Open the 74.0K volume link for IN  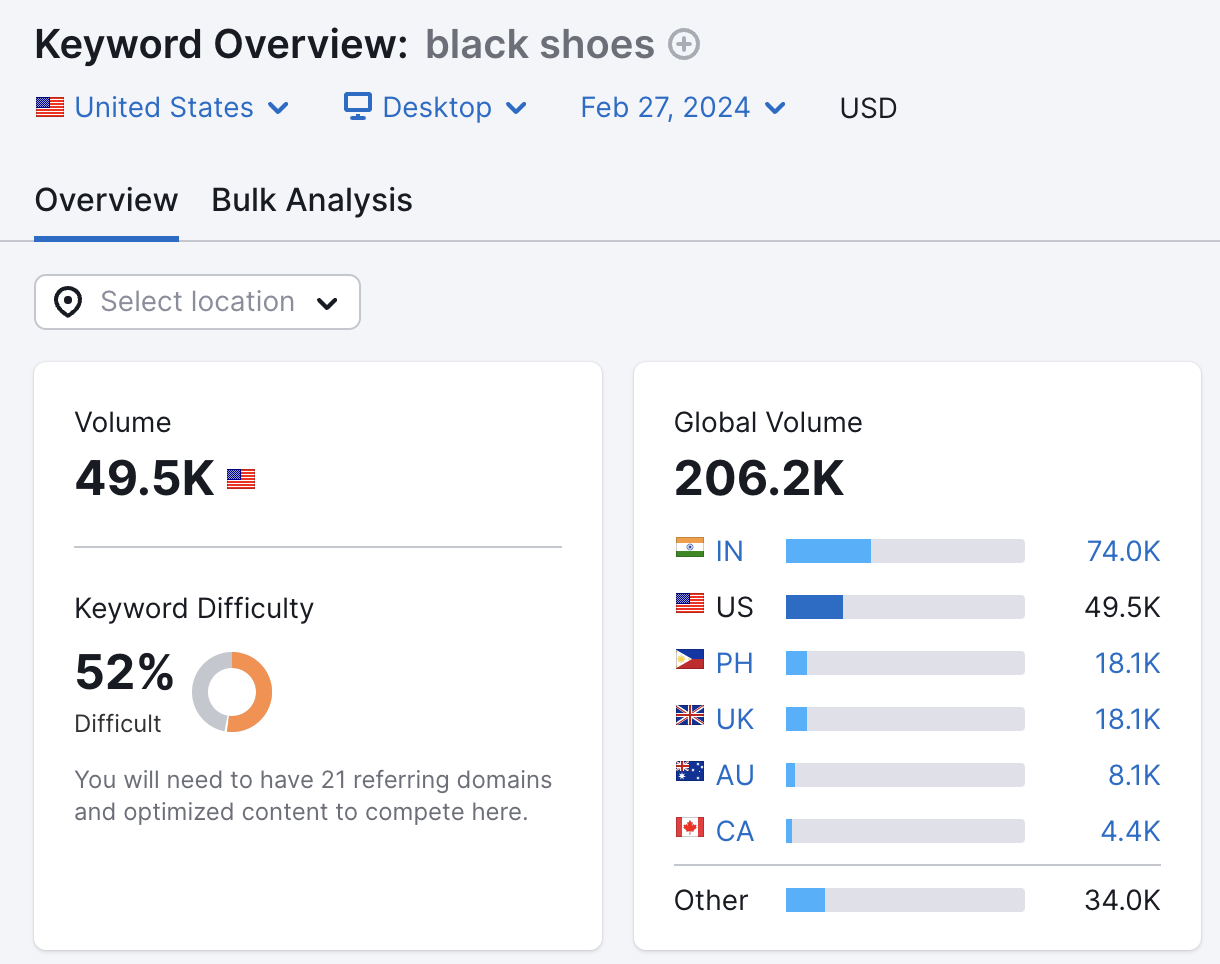1122,551
